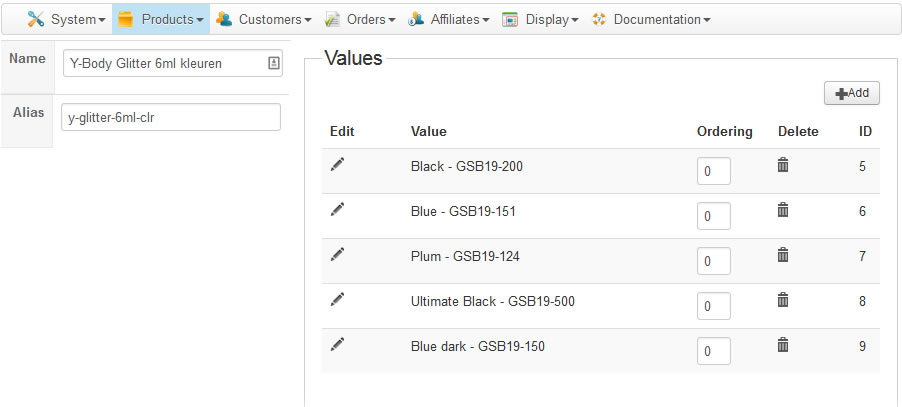Image resolution: width=902 pixels, height=407 pixels.
Task: Trash the Plum - GSB19-124 value
Action: (x=783, y=255)
